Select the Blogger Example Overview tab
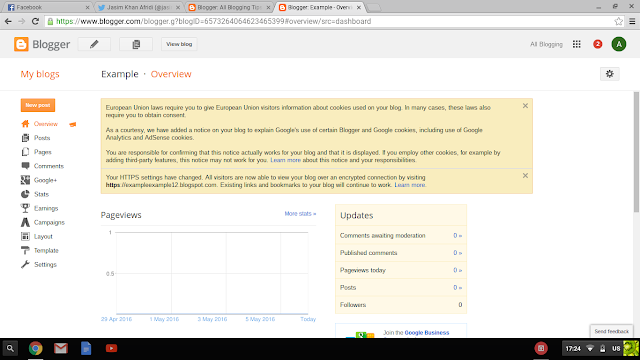 click(x=320, y=7)
